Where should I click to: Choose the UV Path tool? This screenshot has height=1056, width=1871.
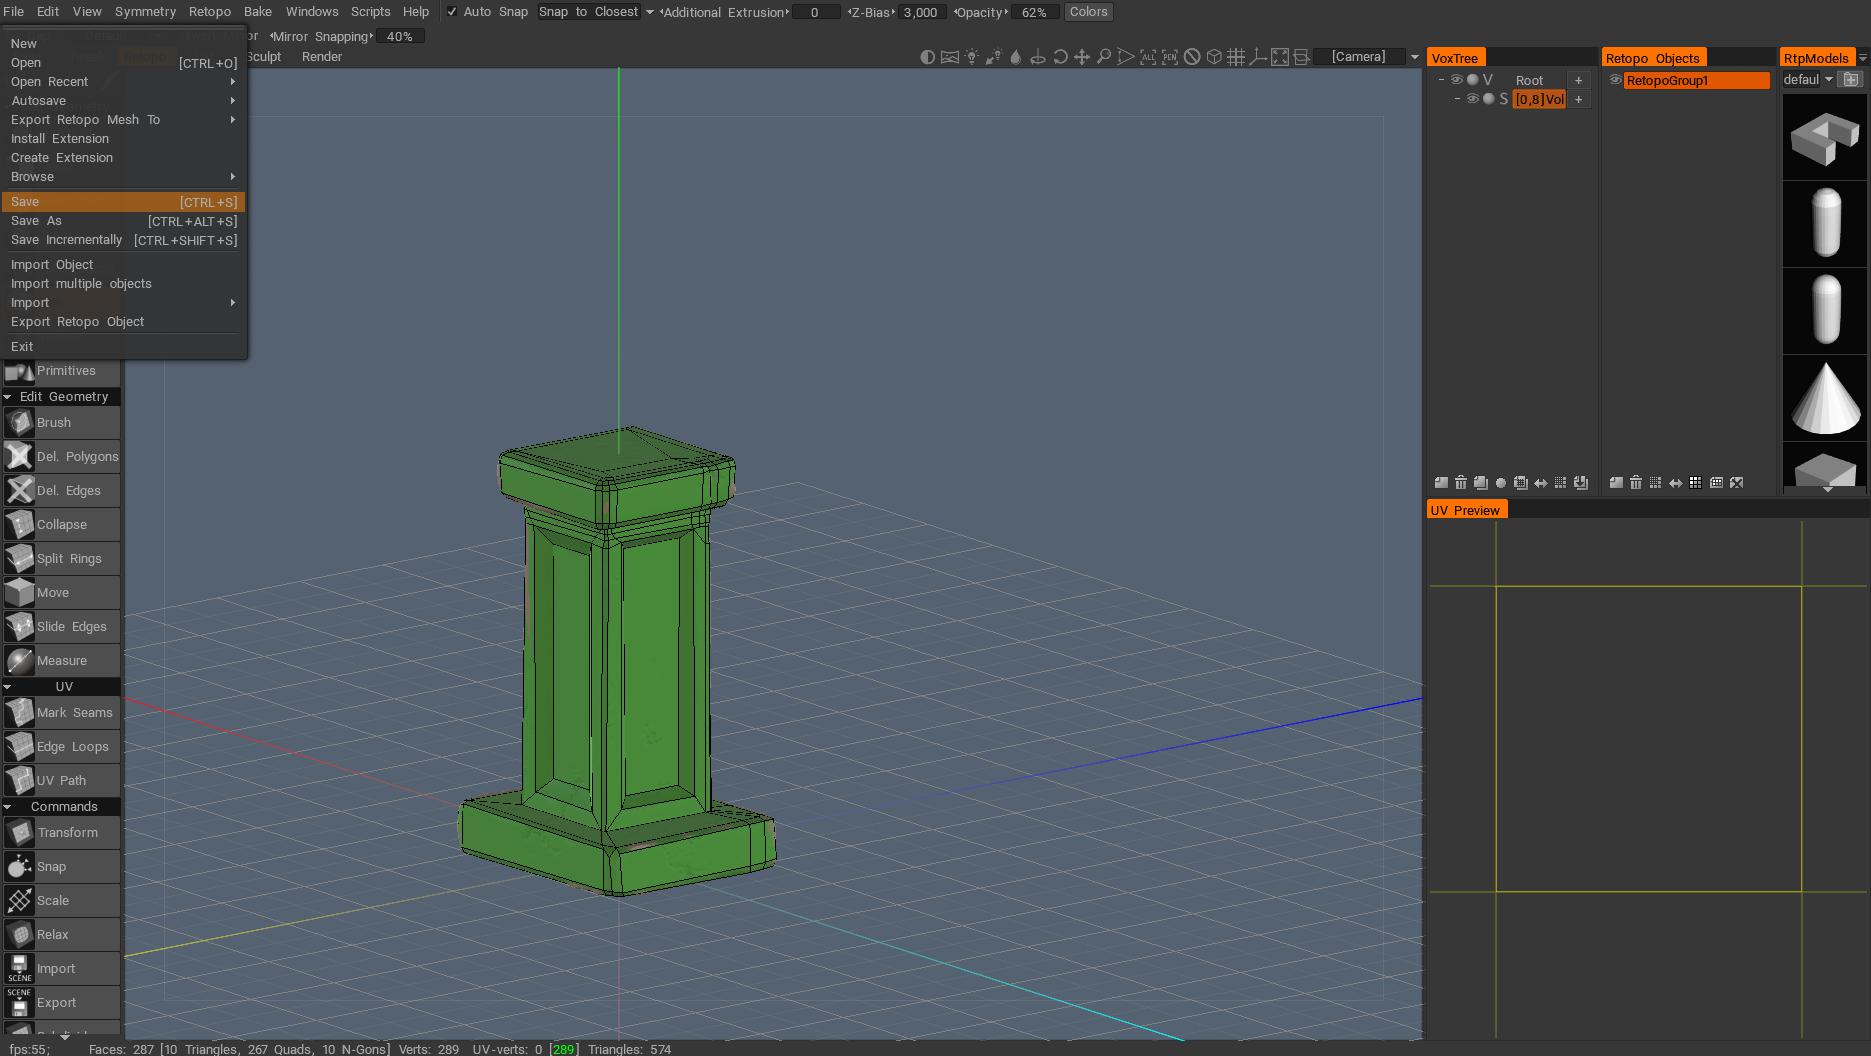tap(60, 780)
